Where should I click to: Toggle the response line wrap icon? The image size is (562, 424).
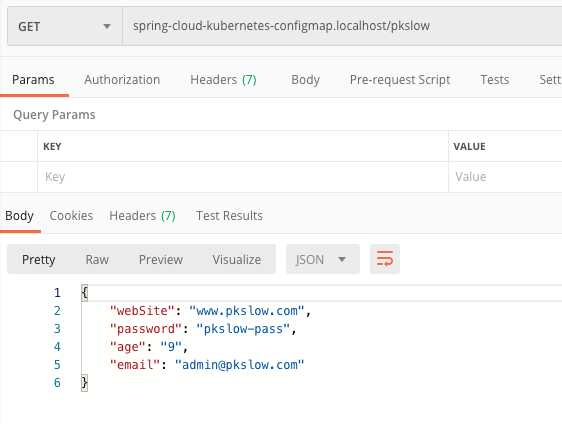385,259
